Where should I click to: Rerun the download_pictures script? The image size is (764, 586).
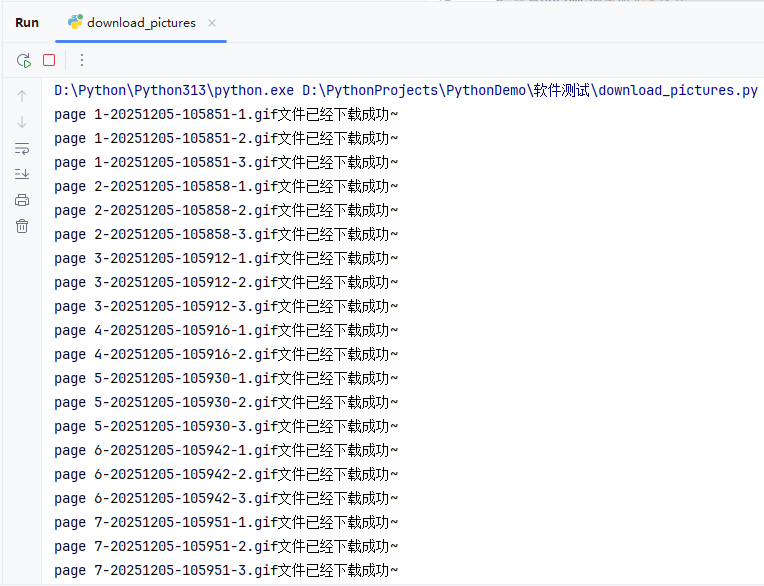(24, 60)
